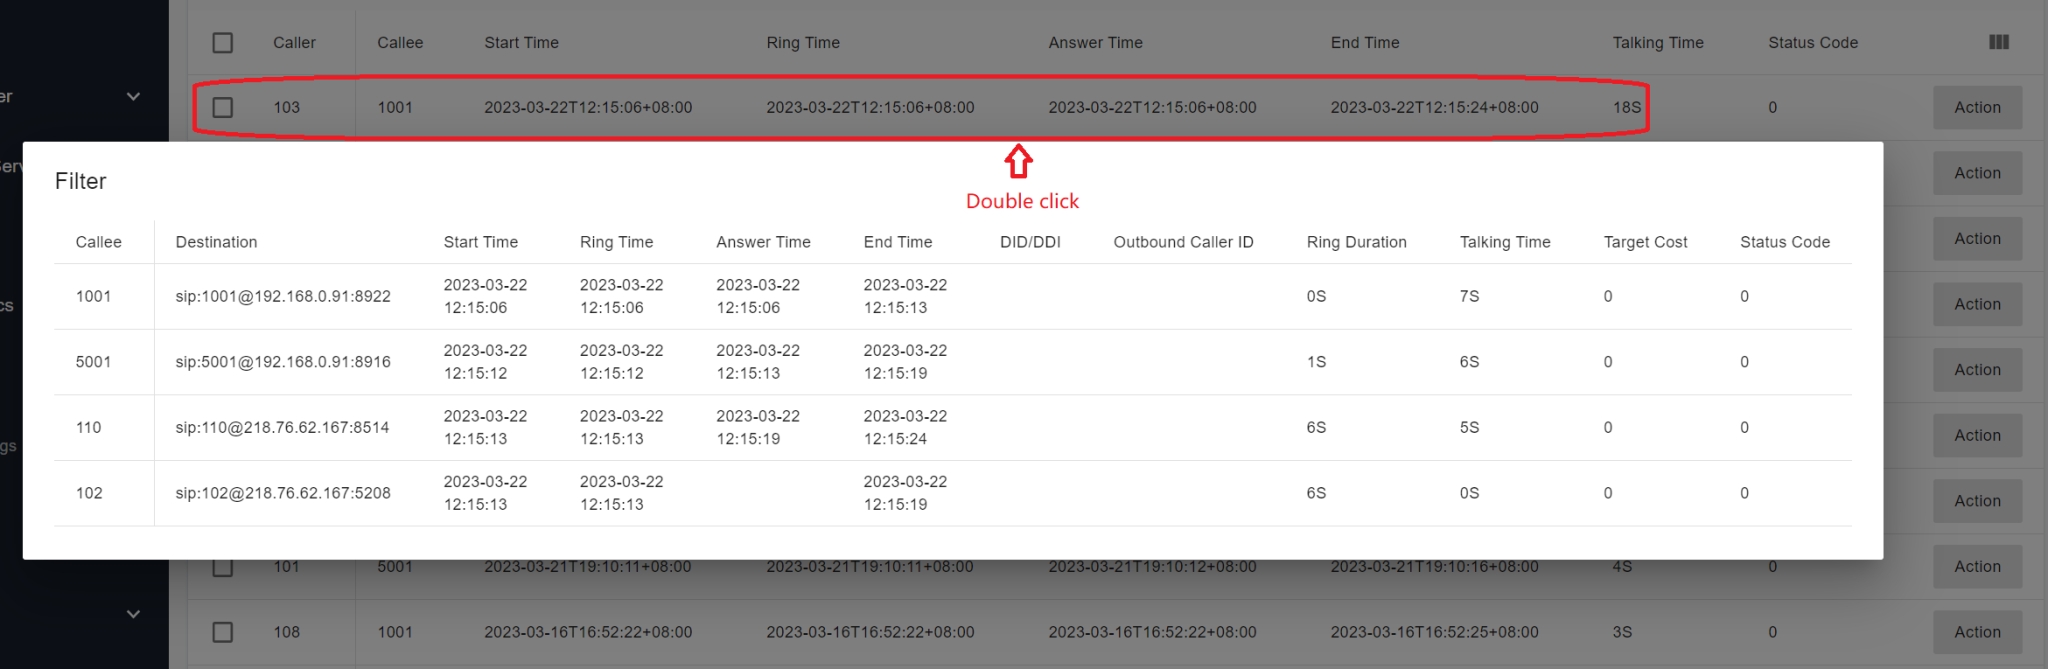Select the Outbound Caller ID column header

(1183, 242)
